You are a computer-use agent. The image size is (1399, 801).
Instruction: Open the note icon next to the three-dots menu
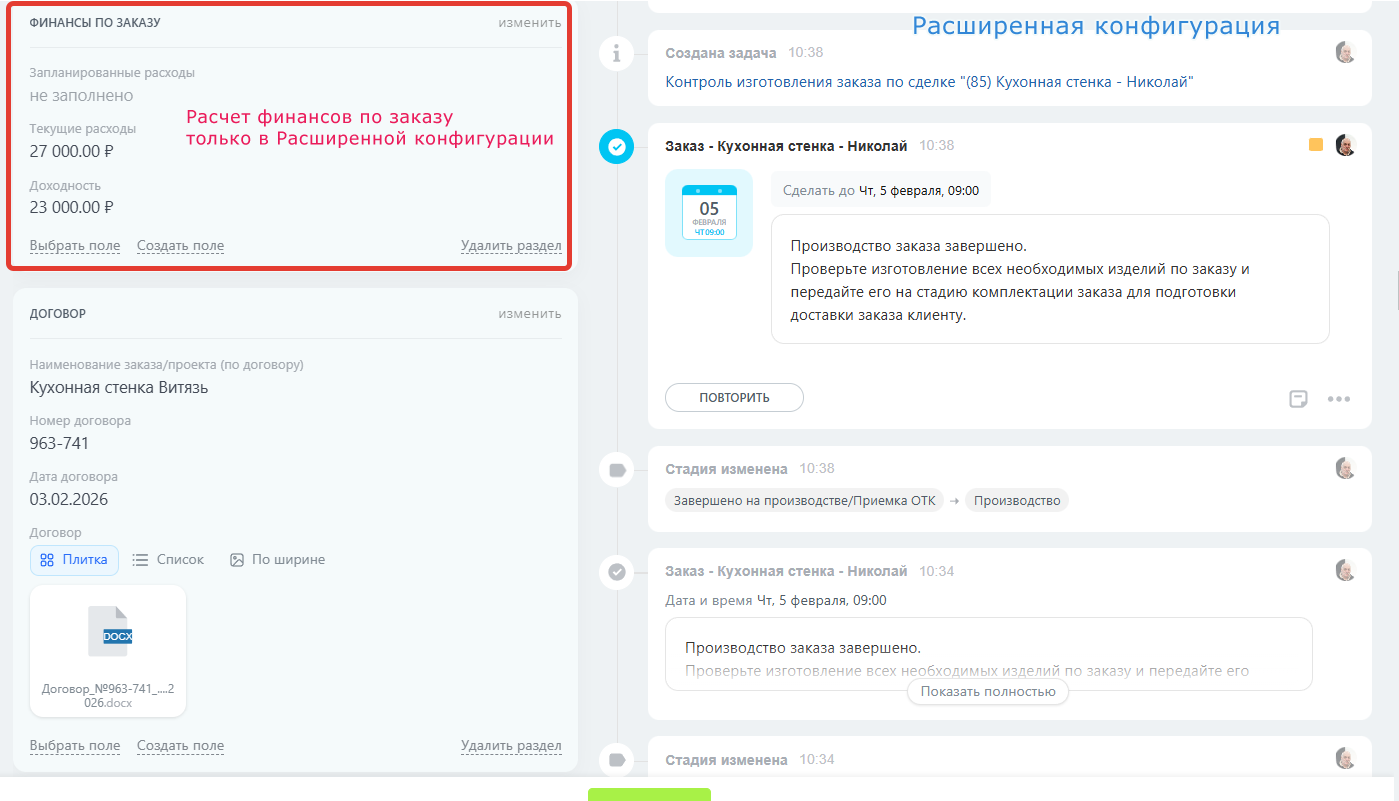(1298, 399)
